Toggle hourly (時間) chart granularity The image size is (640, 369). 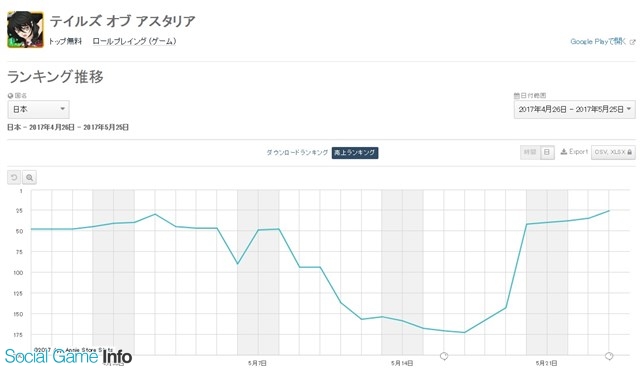[530, 152]
